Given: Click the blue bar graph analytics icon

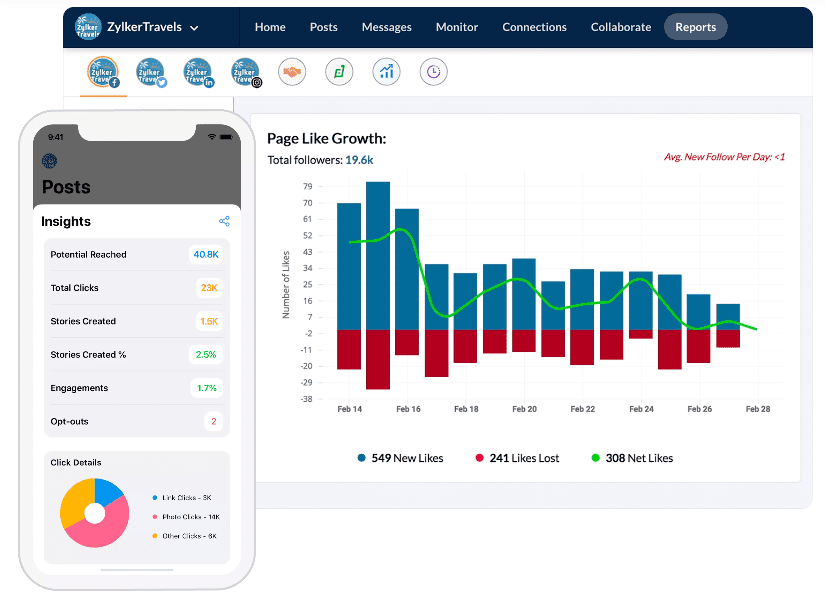Looking at the screenshot, I should [387, 72].
